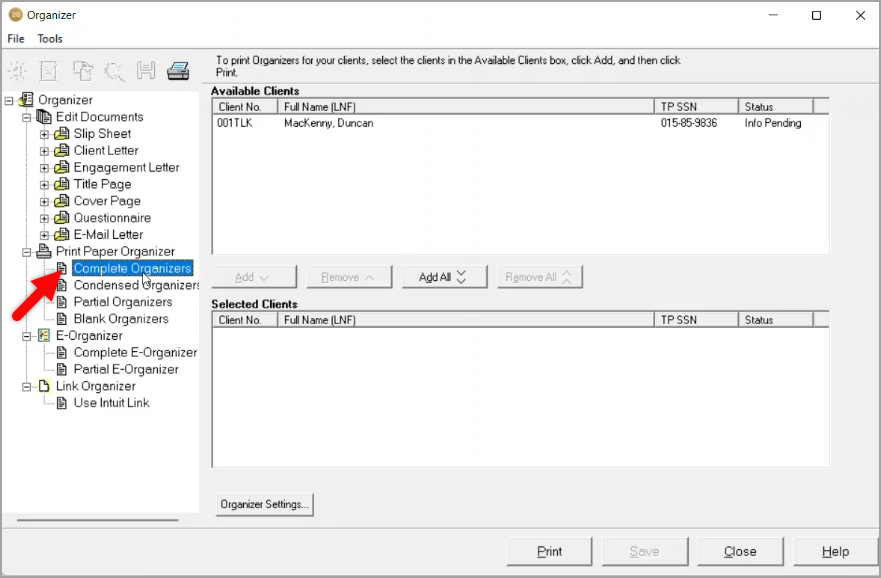Open Help from the bottom button

pos(836,552)
